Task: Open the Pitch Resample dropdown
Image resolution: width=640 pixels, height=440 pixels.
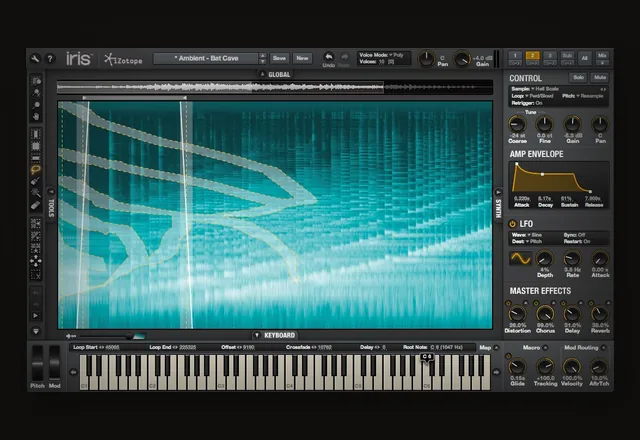Action: [582, 96]
